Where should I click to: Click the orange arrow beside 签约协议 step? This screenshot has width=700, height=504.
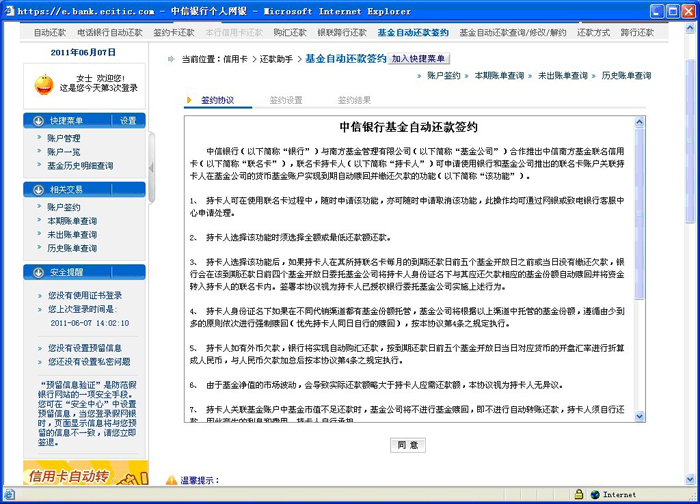[190, 101]
